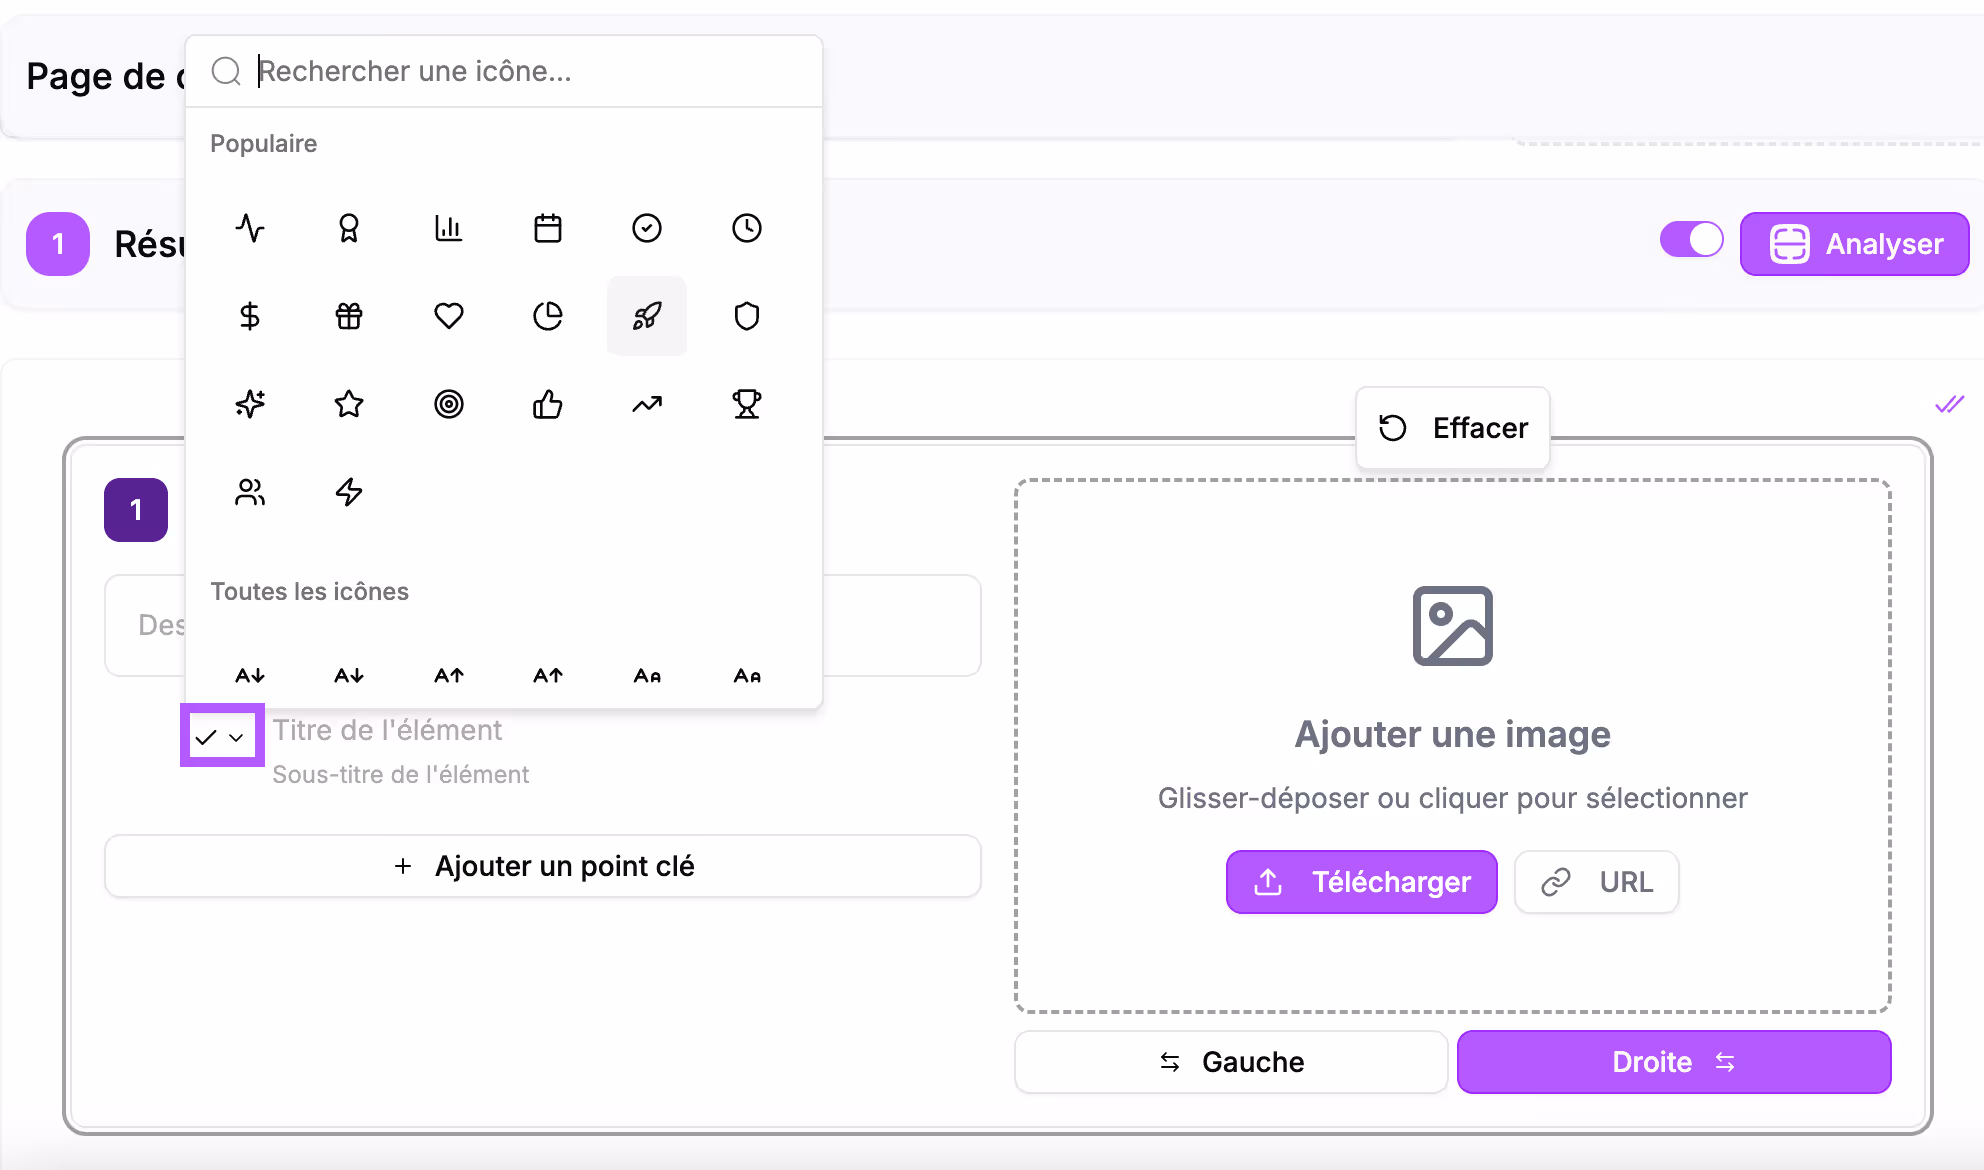
Task: Select the rocket icon
Action: [x=647, y=316]
